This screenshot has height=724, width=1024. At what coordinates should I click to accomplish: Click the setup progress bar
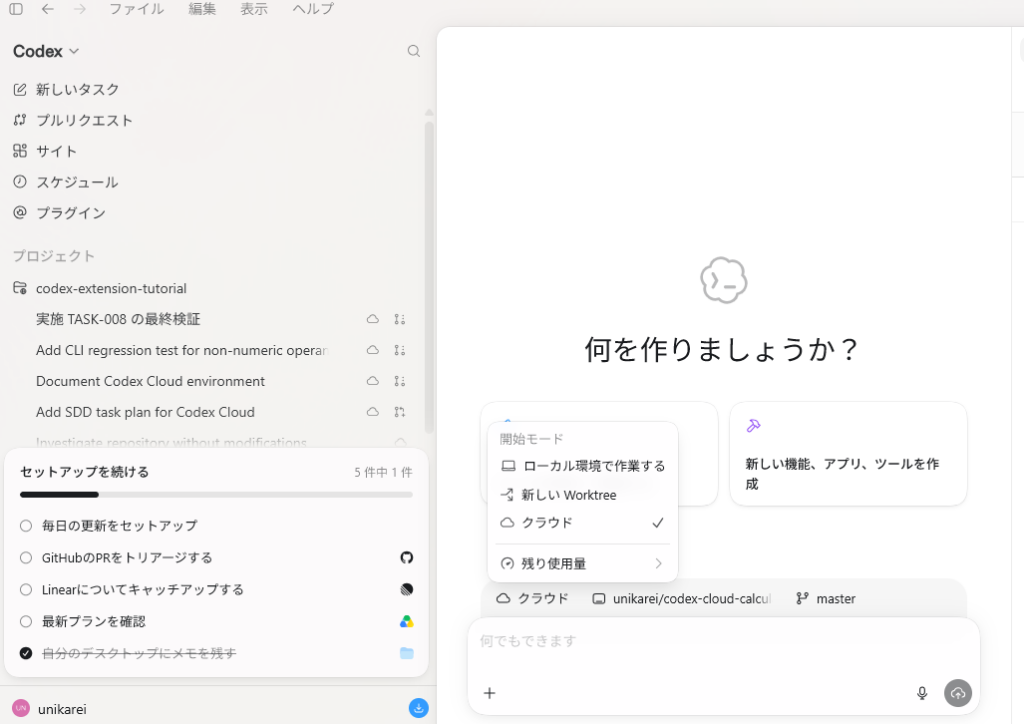[x=216, y=495]
